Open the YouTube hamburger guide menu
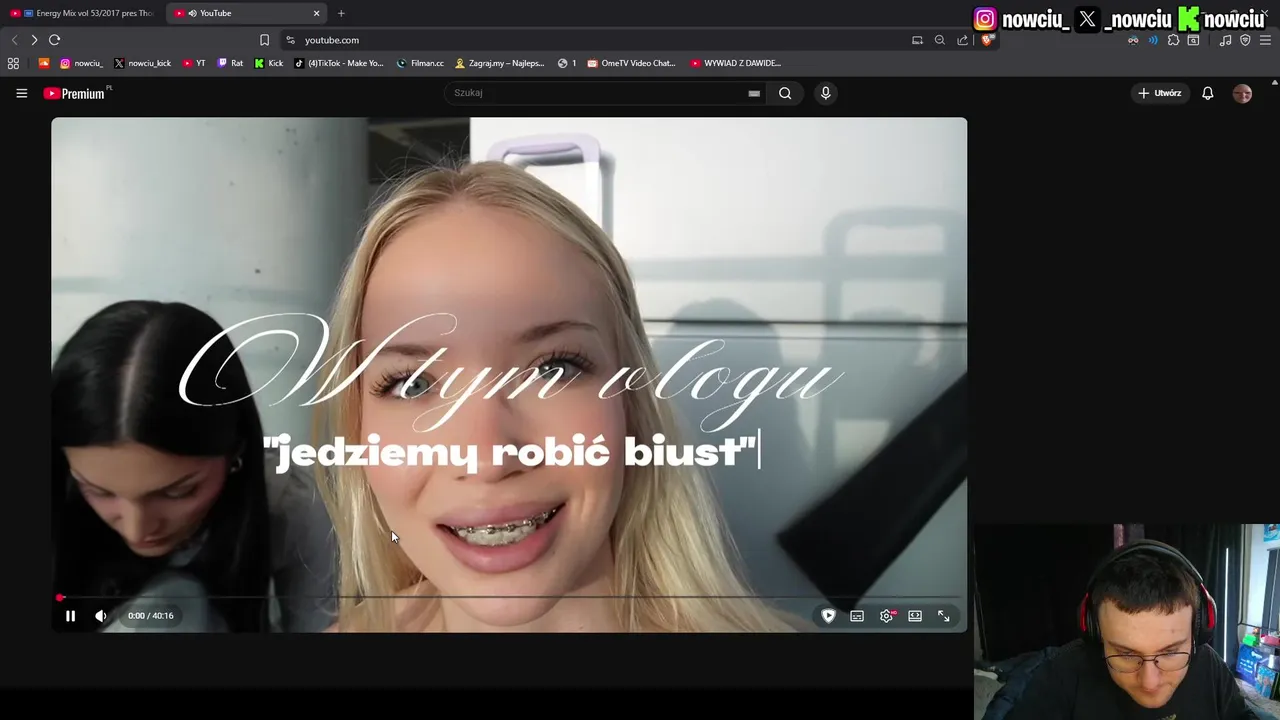Screen dimensions: 1280x720 coord(21,93)
